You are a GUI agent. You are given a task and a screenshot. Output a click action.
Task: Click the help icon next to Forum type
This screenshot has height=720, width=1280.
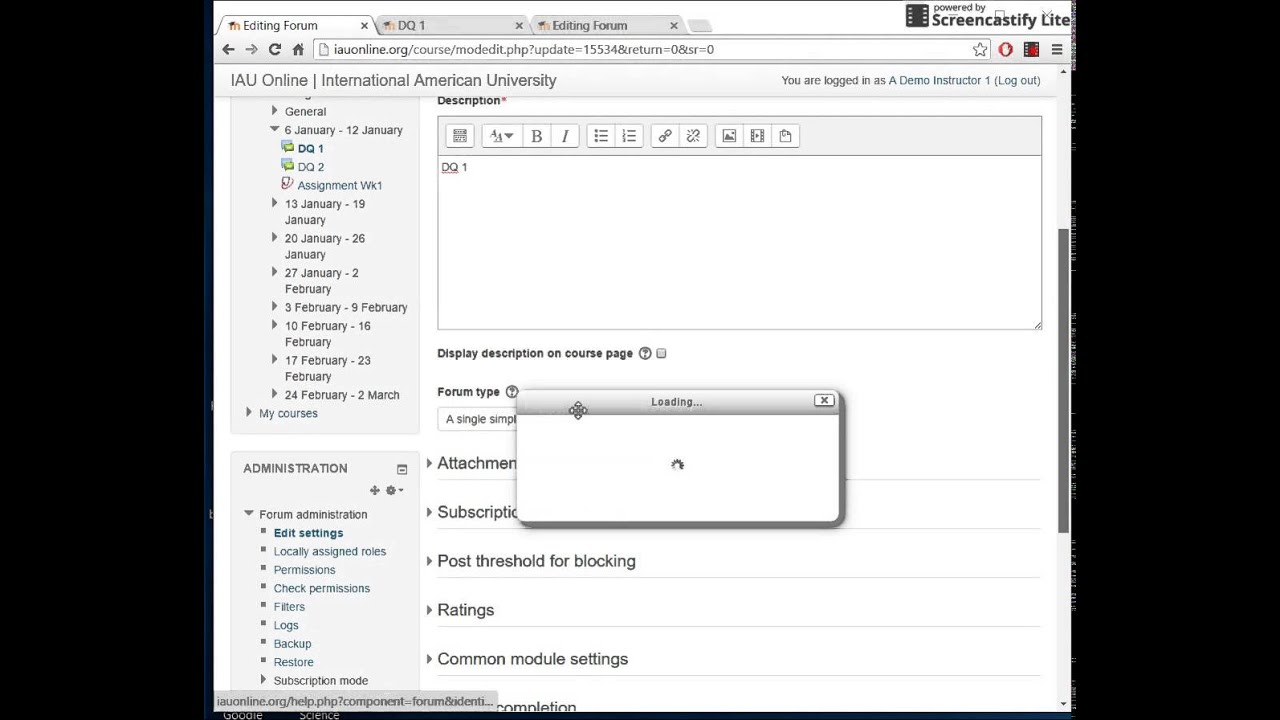coord(511,392)
